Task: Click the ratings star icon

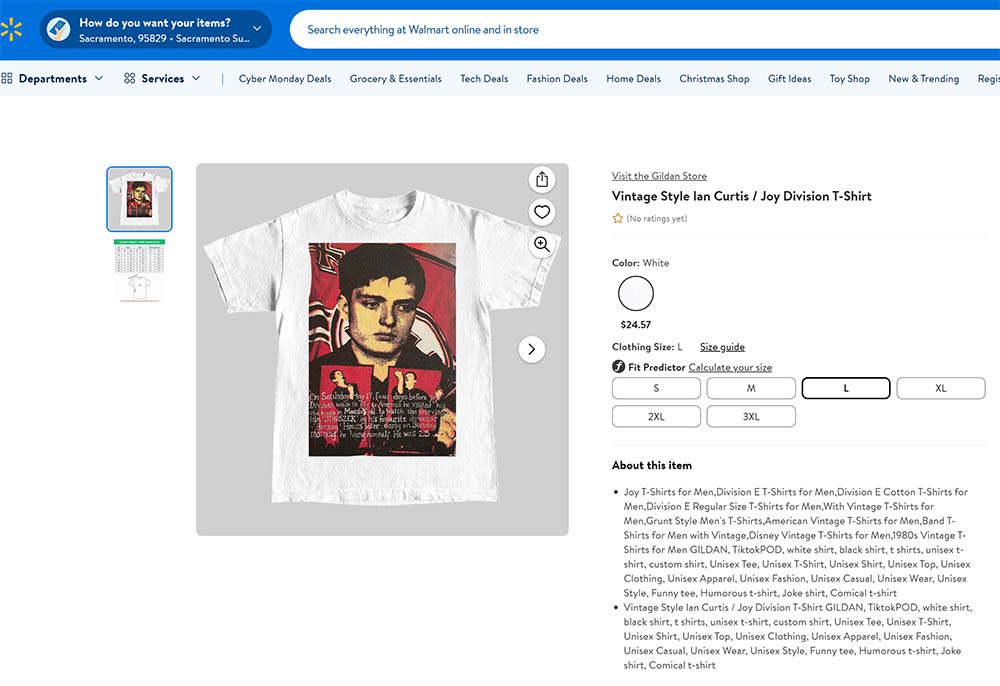Action: click(618, 218)
